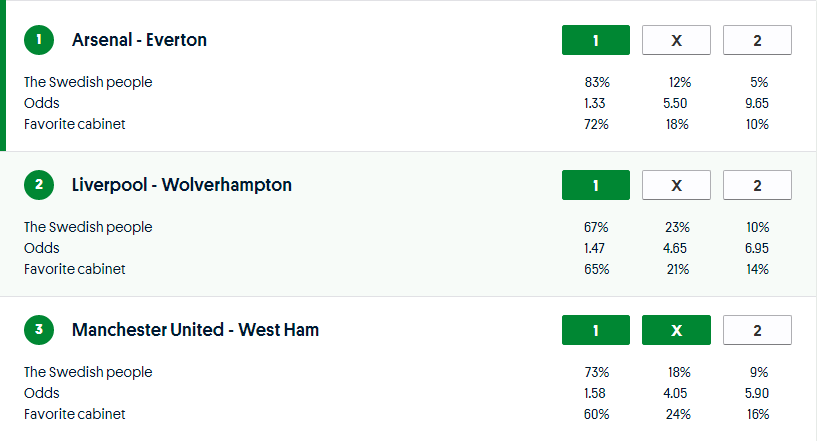Click The Swedish people label under Liverpool match
The height and width of the screenshot is (441, 817).
(x=88, y=227)
